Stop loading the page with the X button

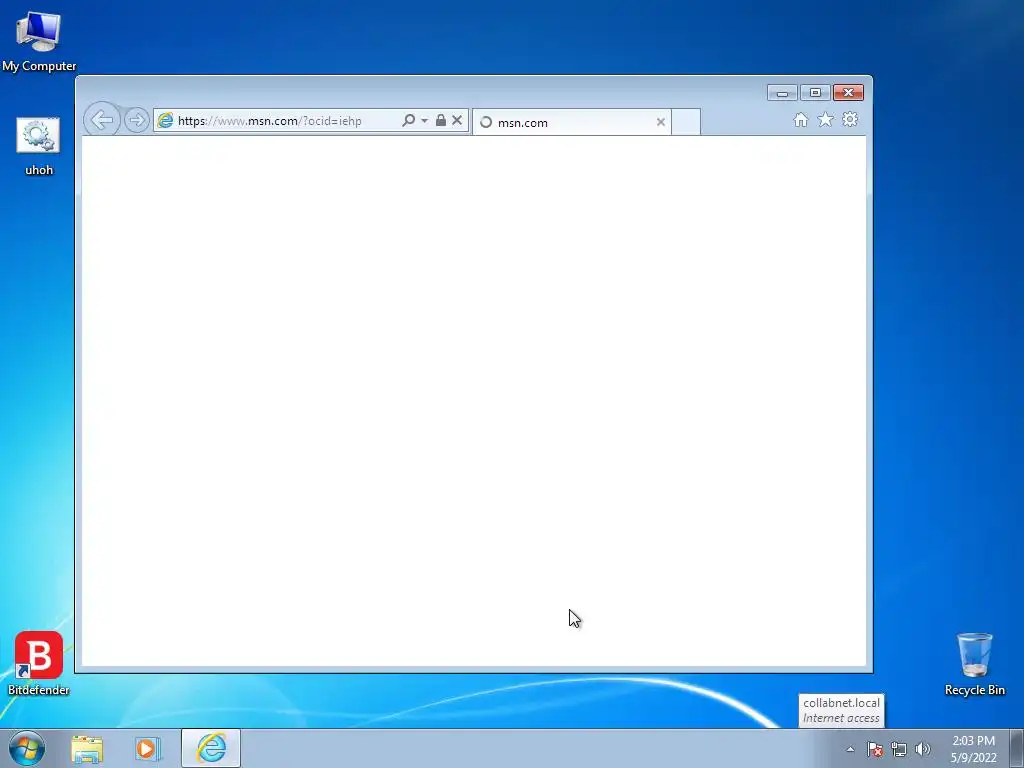pos(457,120)
